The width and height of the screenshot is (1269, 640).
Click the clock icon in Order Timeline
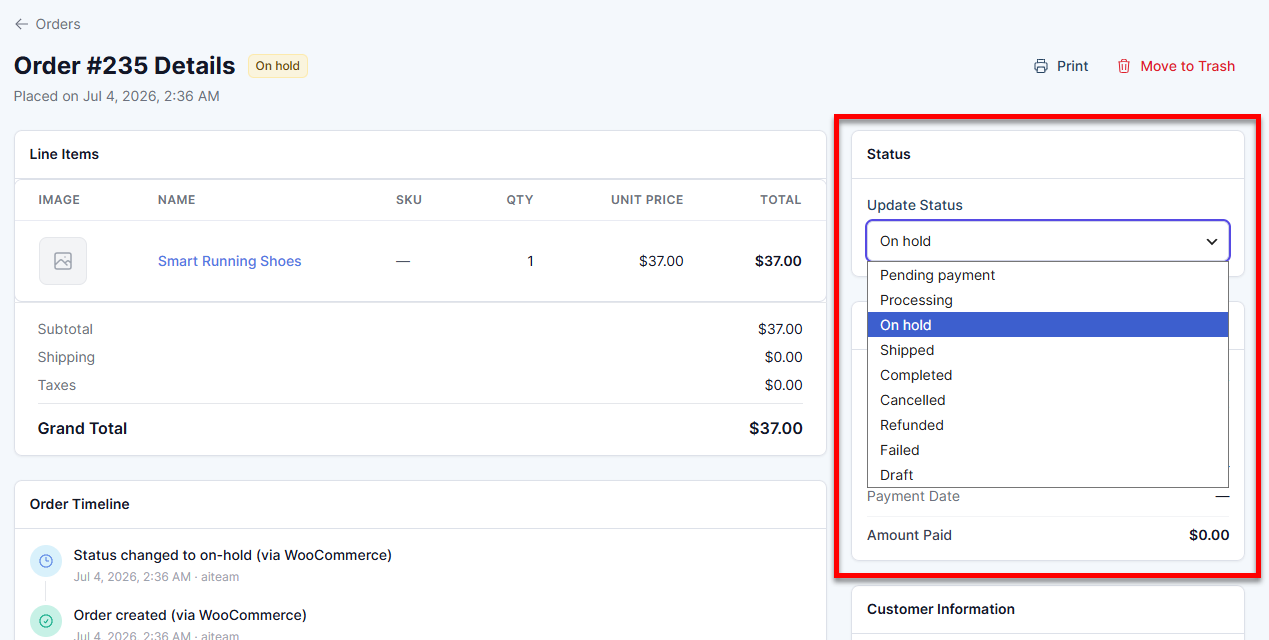46,562
